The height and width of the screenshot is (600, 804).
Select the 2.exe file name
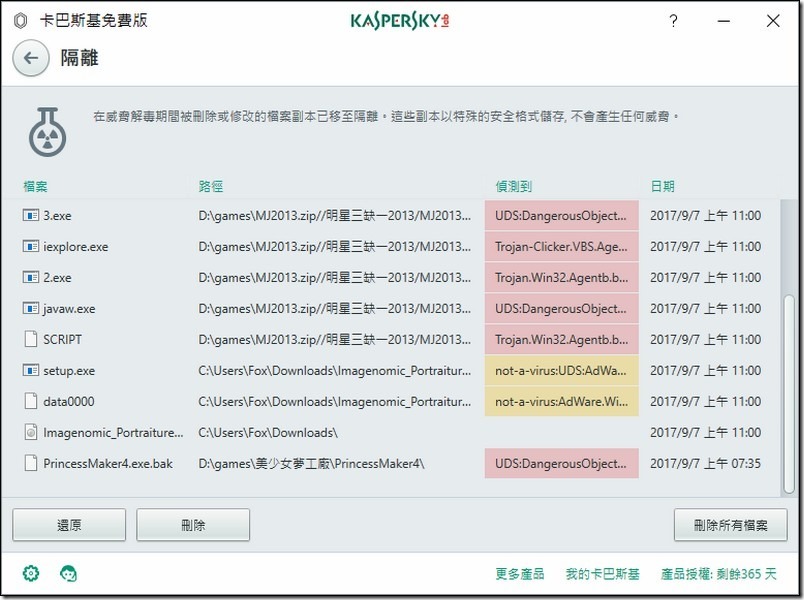click(x=57, y=277)
